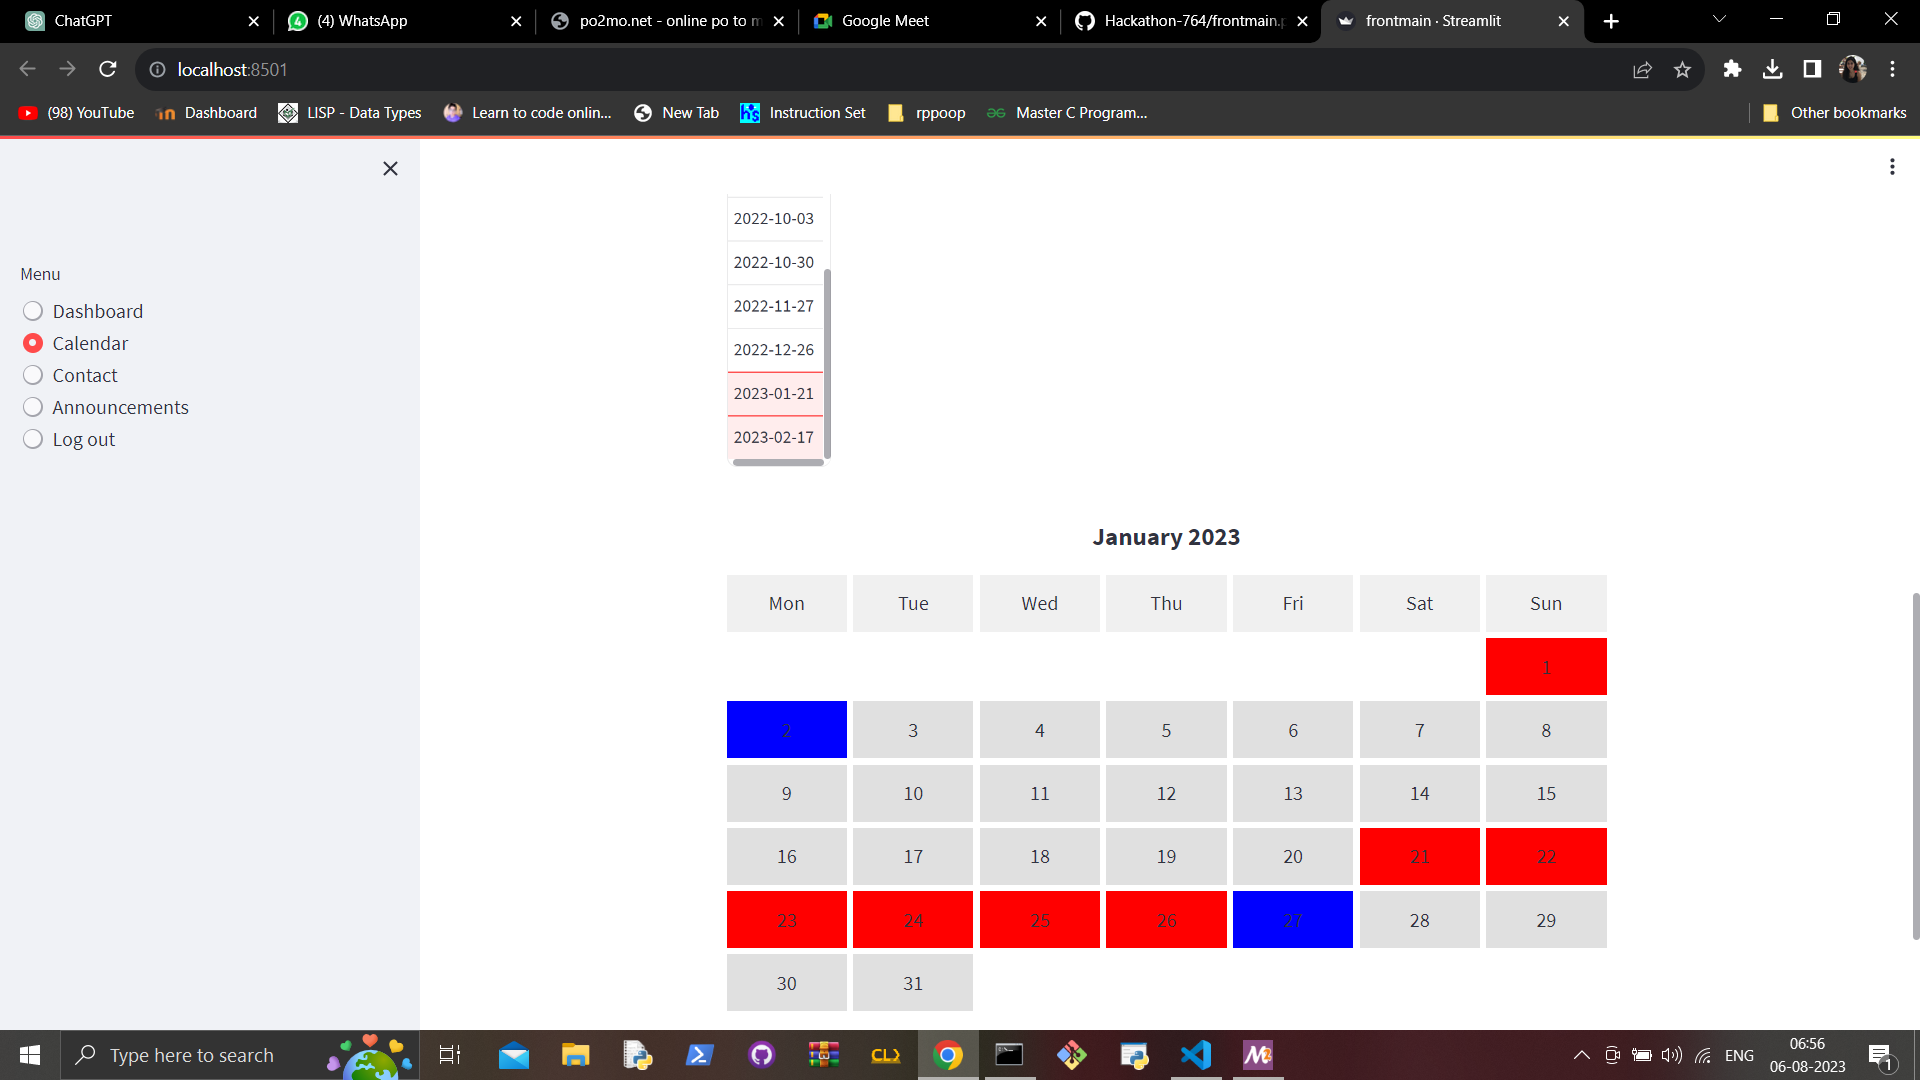
Task: Bookmark this page with the star icon
Action: 1682,69
